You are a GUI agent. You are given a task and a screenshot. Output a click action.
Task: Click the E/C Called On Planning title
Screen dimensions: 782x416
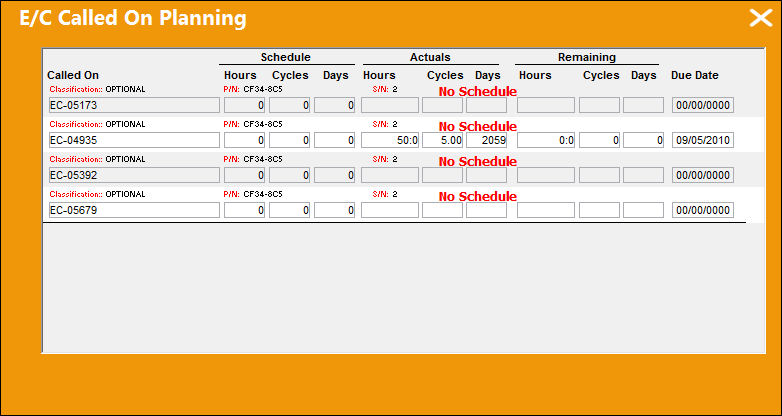pos(133,18)
